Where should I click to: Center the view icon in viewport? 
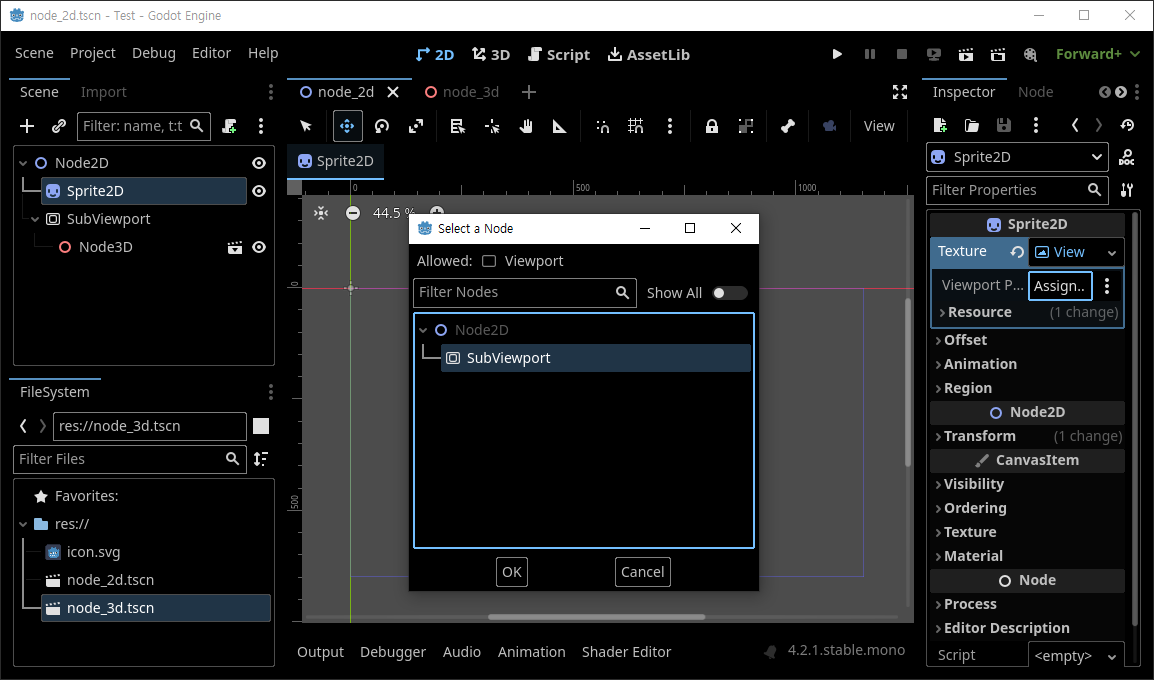[321, 213]
